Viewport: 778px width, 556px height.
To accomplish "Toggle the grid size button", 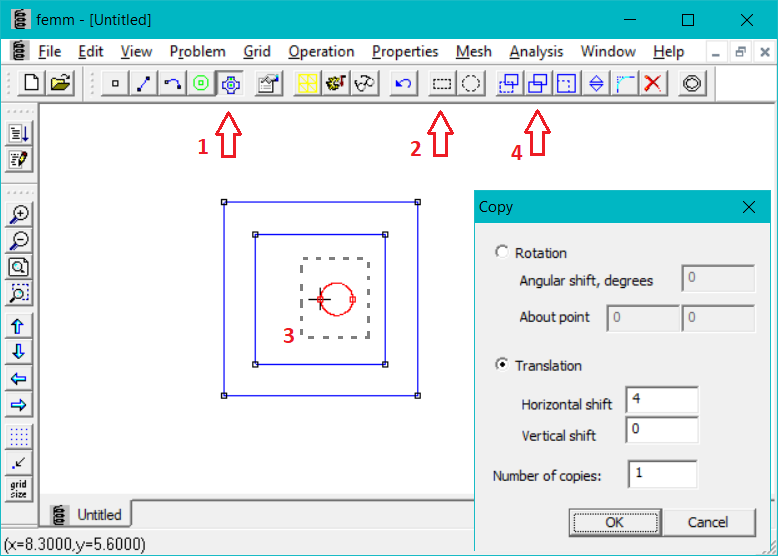I will click(x=19, y=489).
